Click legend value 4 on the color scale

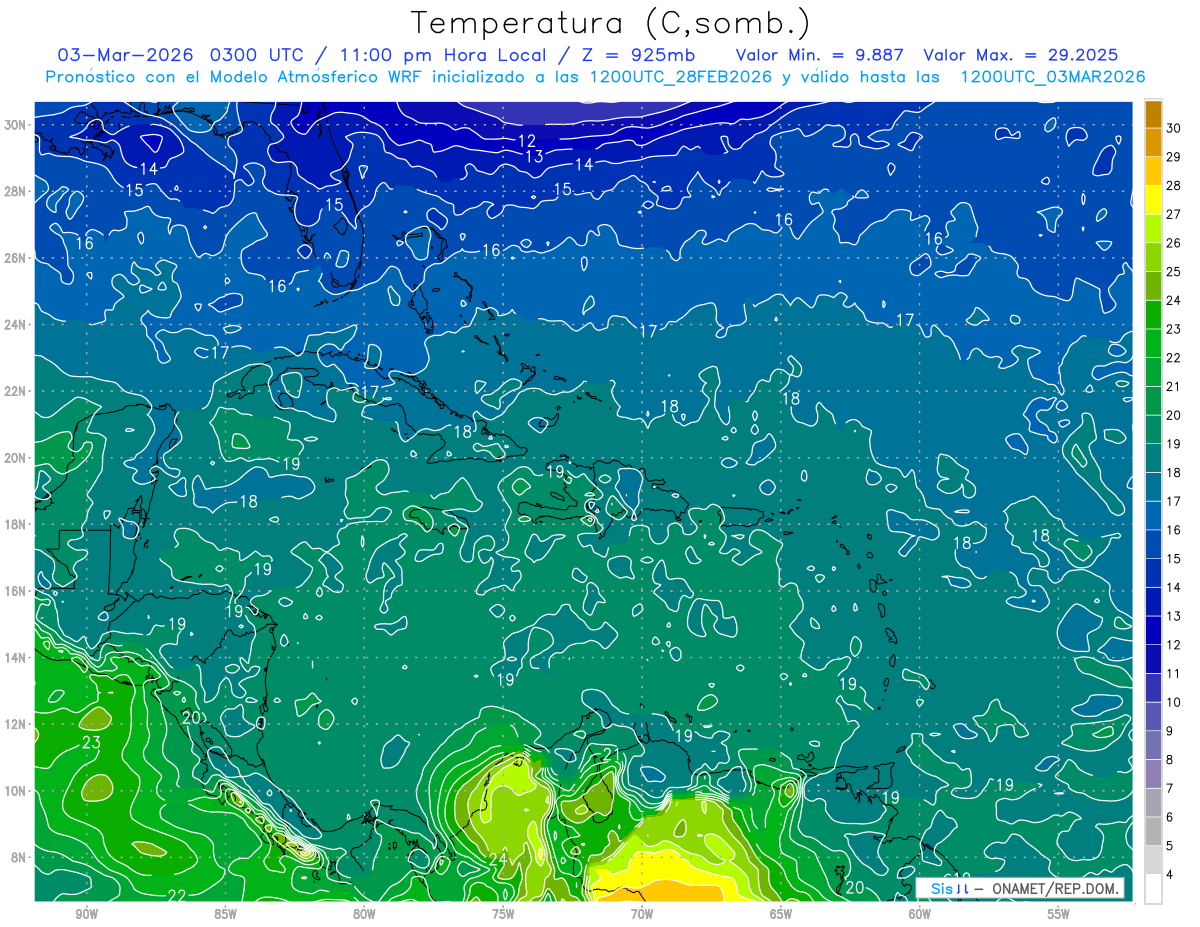[1171, 874]
